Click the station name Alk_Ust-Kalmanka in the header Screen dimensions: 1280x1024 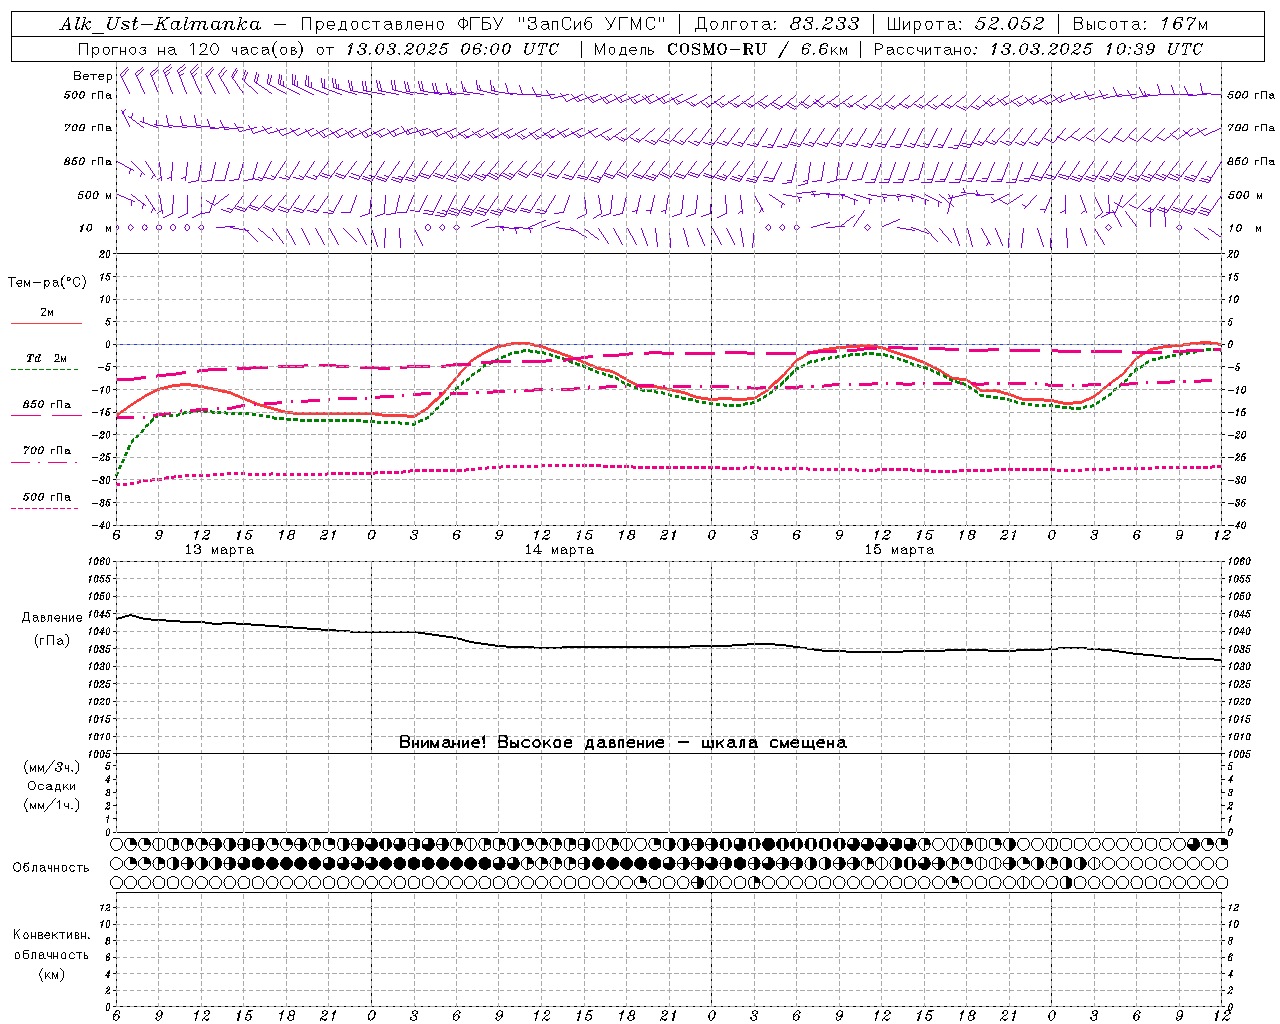159,24
